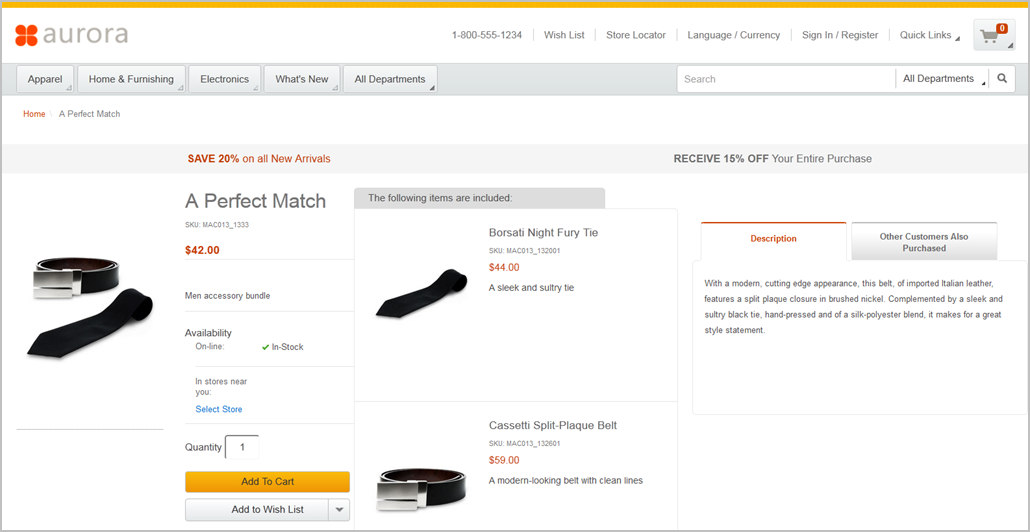
Task: Click the Quantity input field
Action: click(242, 447)
